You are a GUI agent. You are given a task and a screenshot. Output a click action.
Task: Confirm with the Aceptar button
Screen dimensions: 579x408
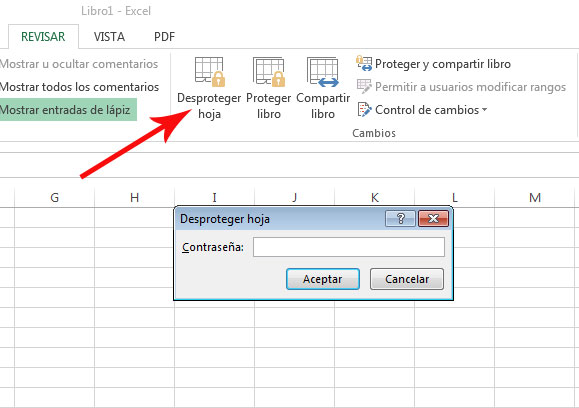point(323,279)
